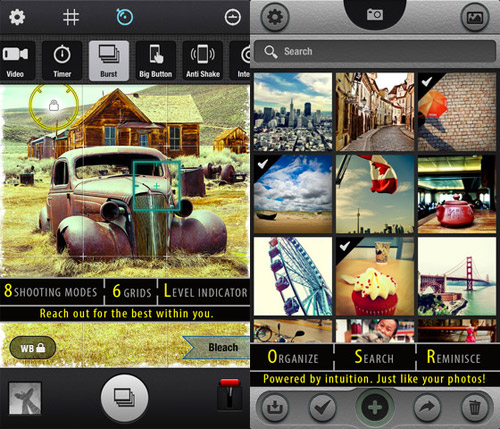The height and width of the screenshot is (429, 500).
Task: Activate Anti Shake mode
Action: (203, 61)
